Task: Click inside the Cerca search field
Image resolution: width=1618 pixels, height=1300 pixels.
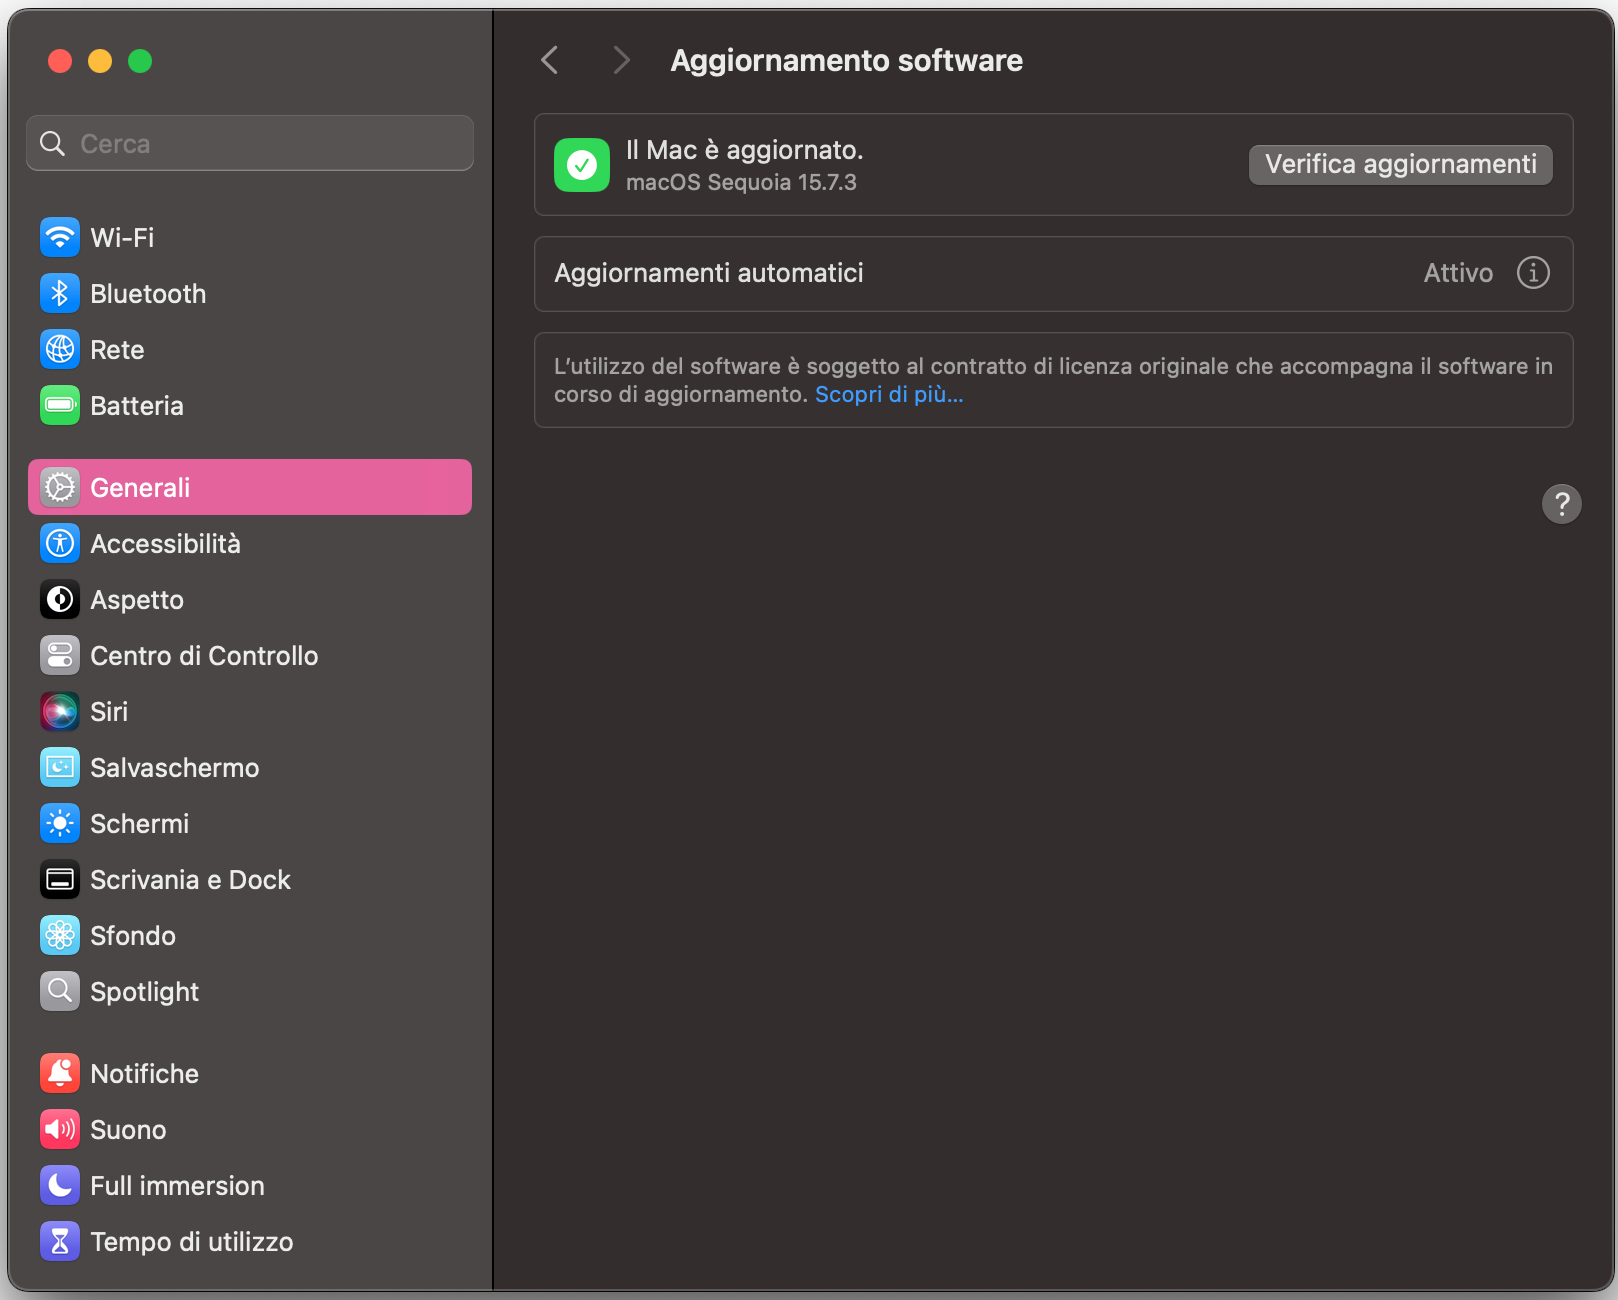Action: [249, 143]
